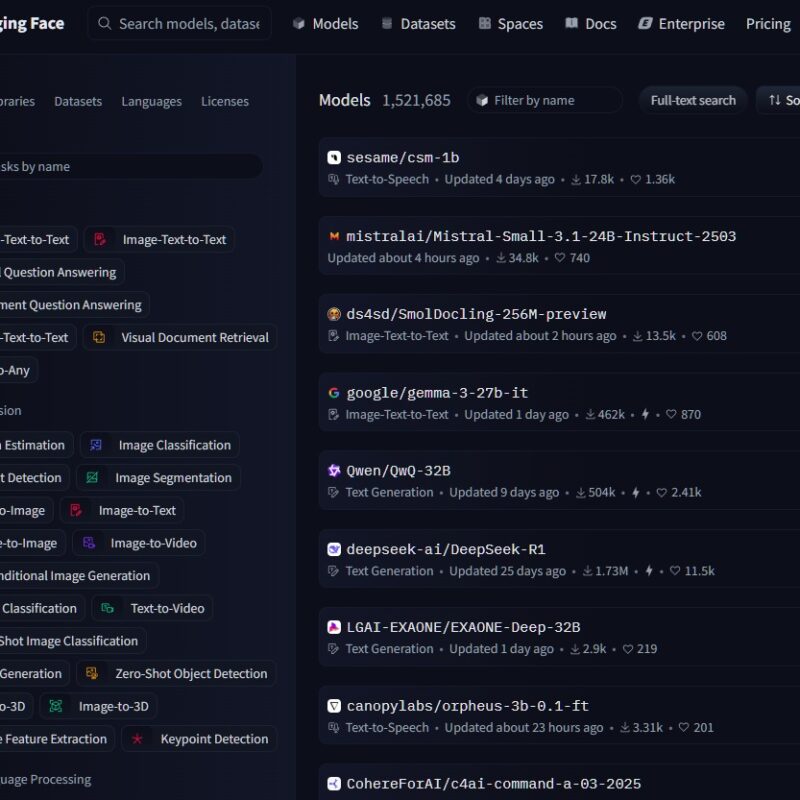The height and width of the screenshot is (800, 800).
Task: Open LGAI-EXAONE/EXAONE-Deep-32B model
Action: tap(463, 627)
